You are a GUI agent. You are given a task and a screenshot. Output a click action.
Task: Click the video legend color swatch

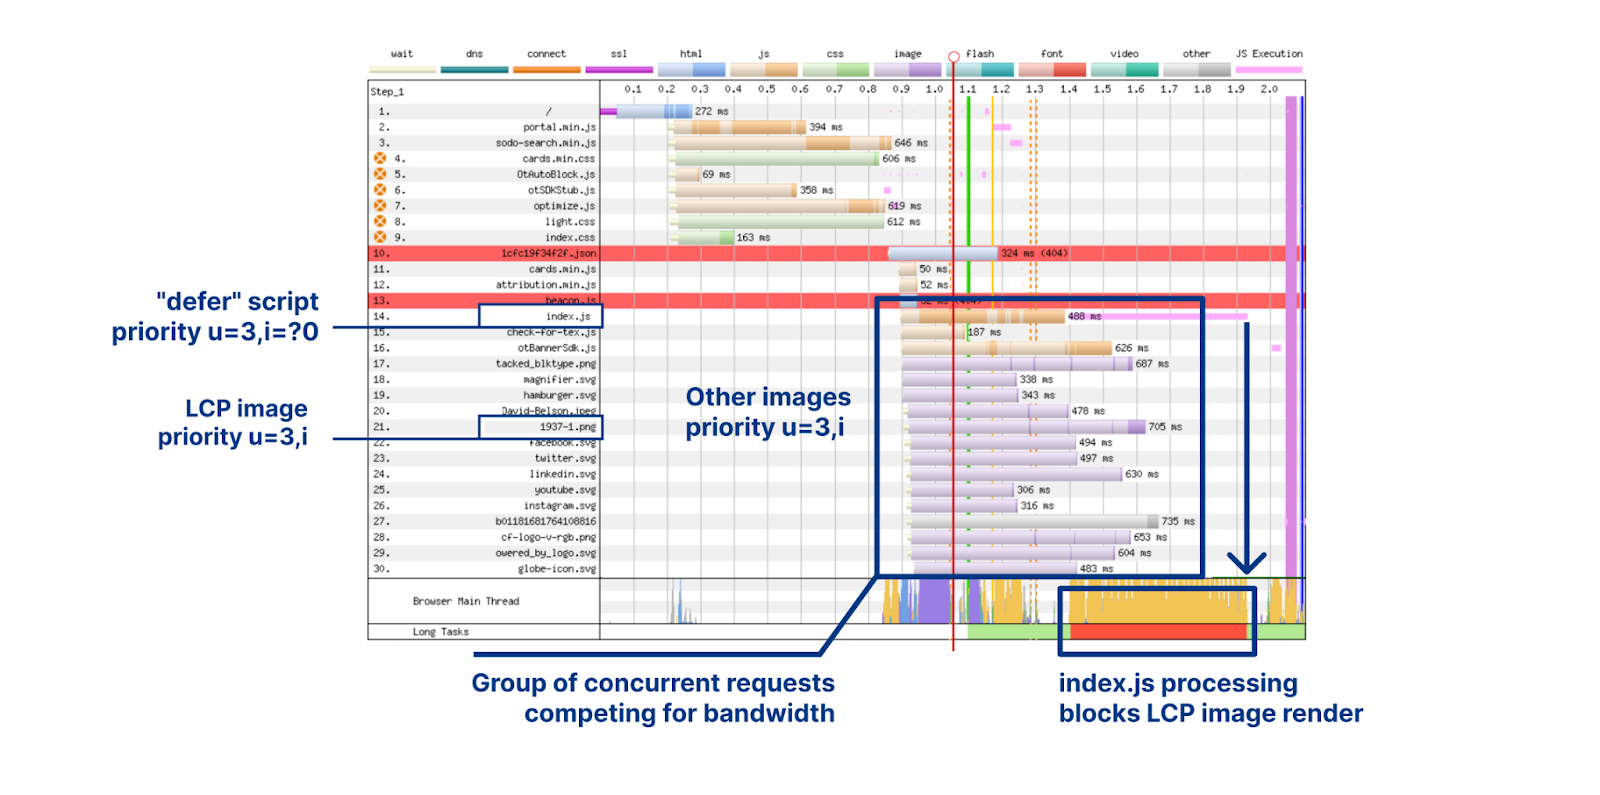pos(1124,70)
